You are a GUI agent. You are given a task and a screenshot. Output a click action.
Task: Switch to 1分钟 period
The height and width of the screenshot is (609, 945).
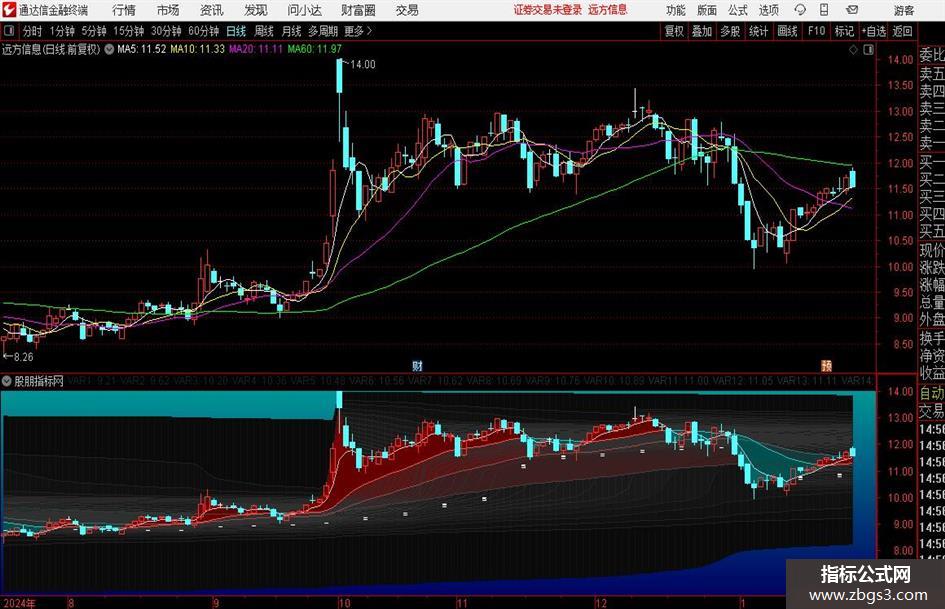pos(61,31)
